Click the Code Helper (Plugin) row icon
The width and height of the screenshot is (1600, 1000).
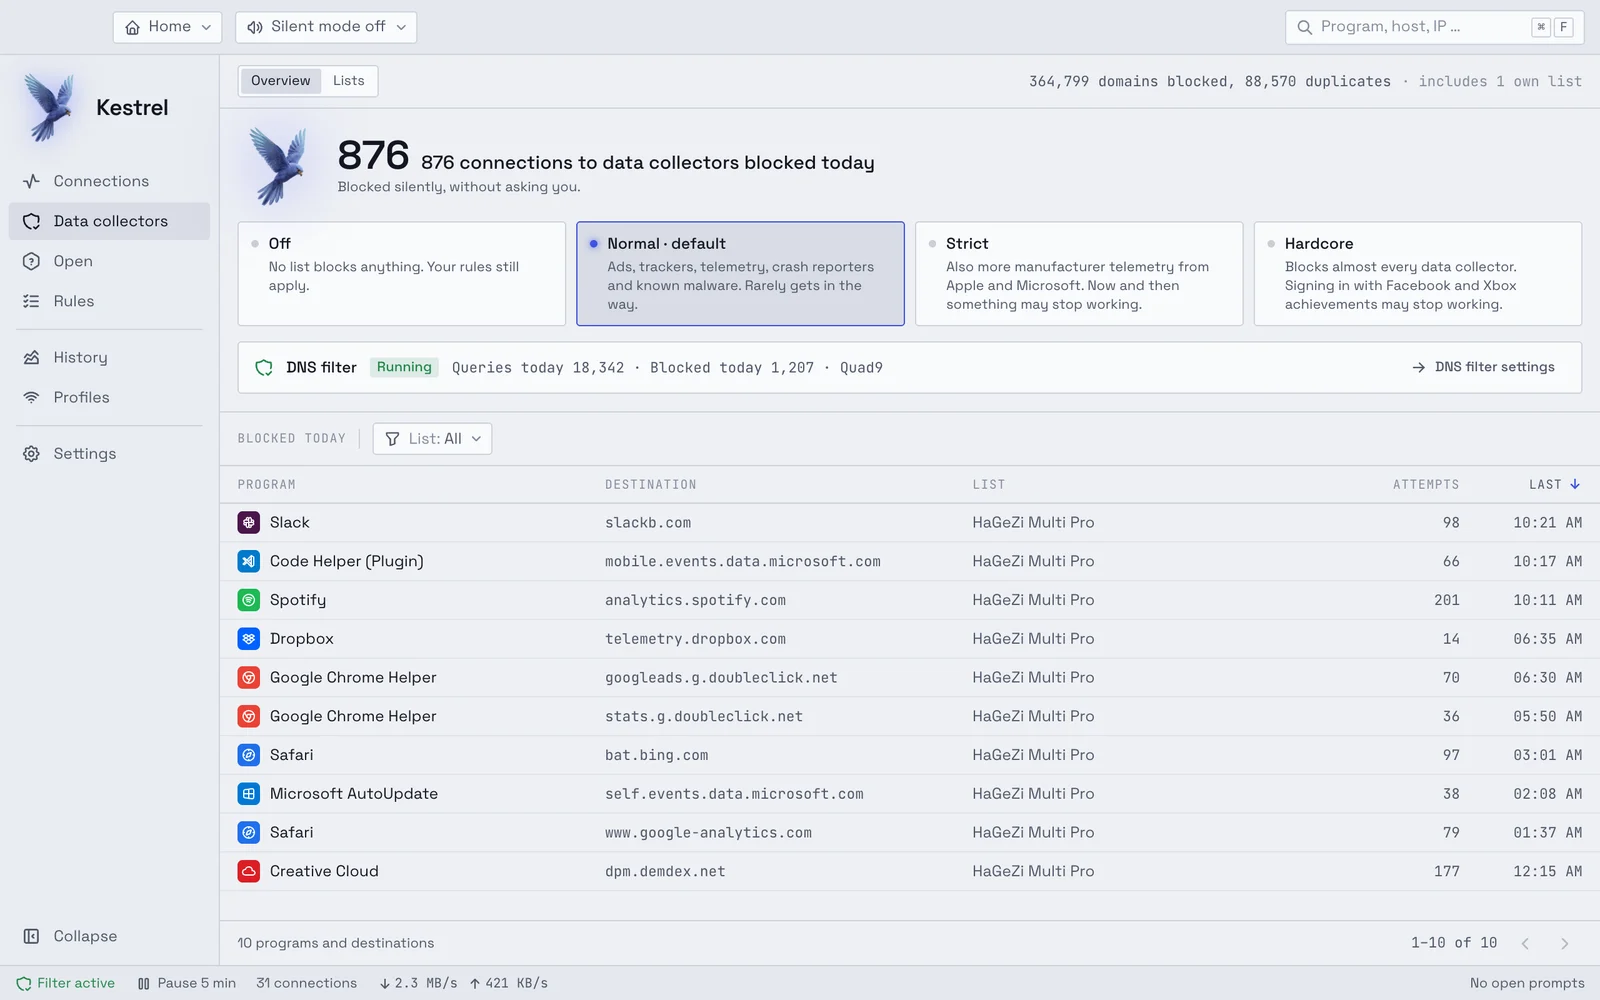point(248,561)
